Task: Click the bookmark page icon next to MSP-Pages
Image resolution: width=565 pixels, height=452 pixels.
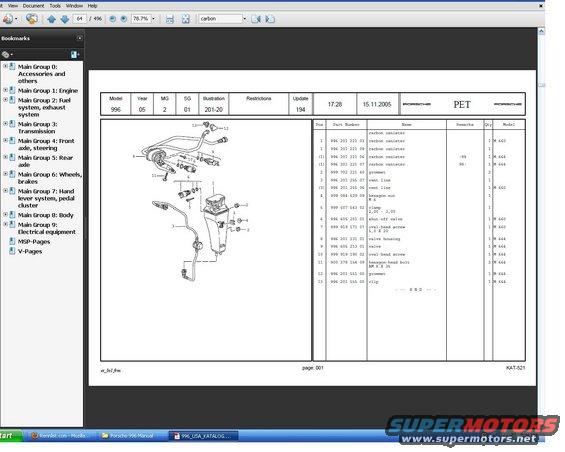Action: click(x=12, y=241)
